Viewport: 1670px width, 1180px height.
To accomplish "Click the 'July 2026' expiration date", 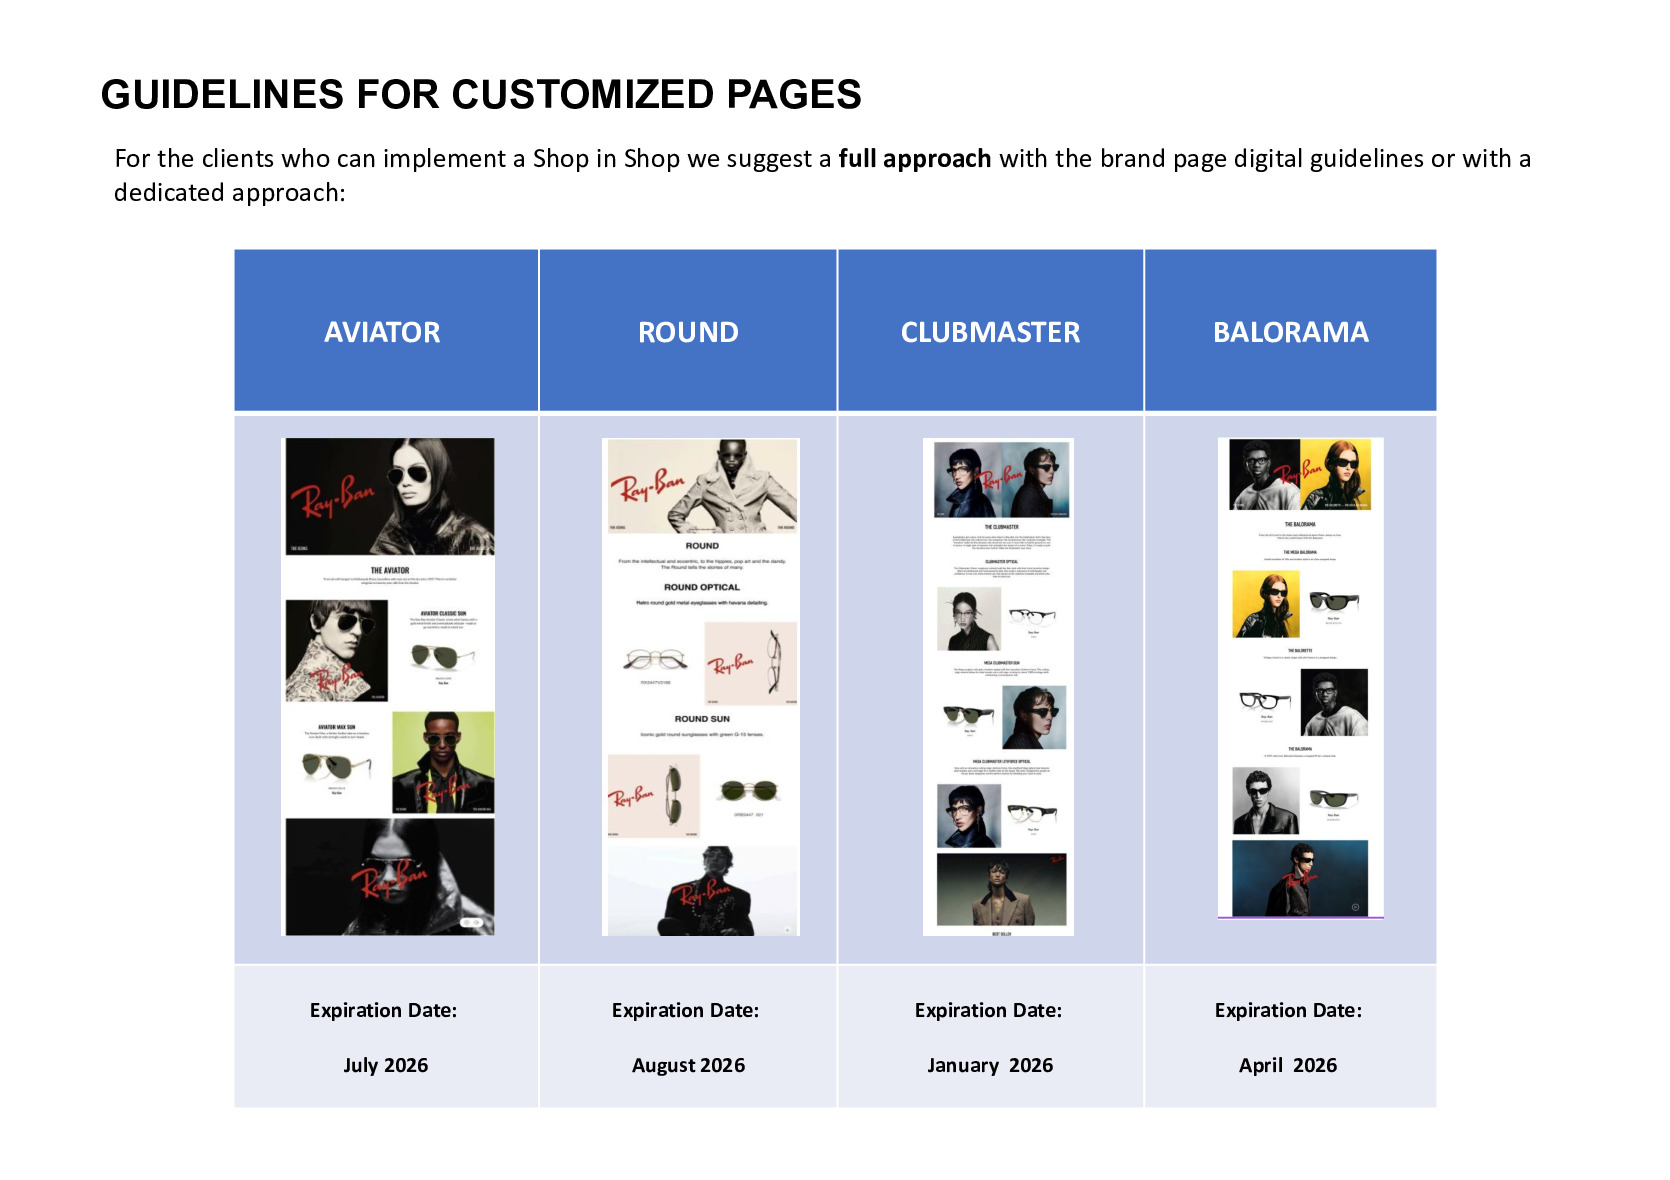I will pyautogui.click(x=386, y=1065).
